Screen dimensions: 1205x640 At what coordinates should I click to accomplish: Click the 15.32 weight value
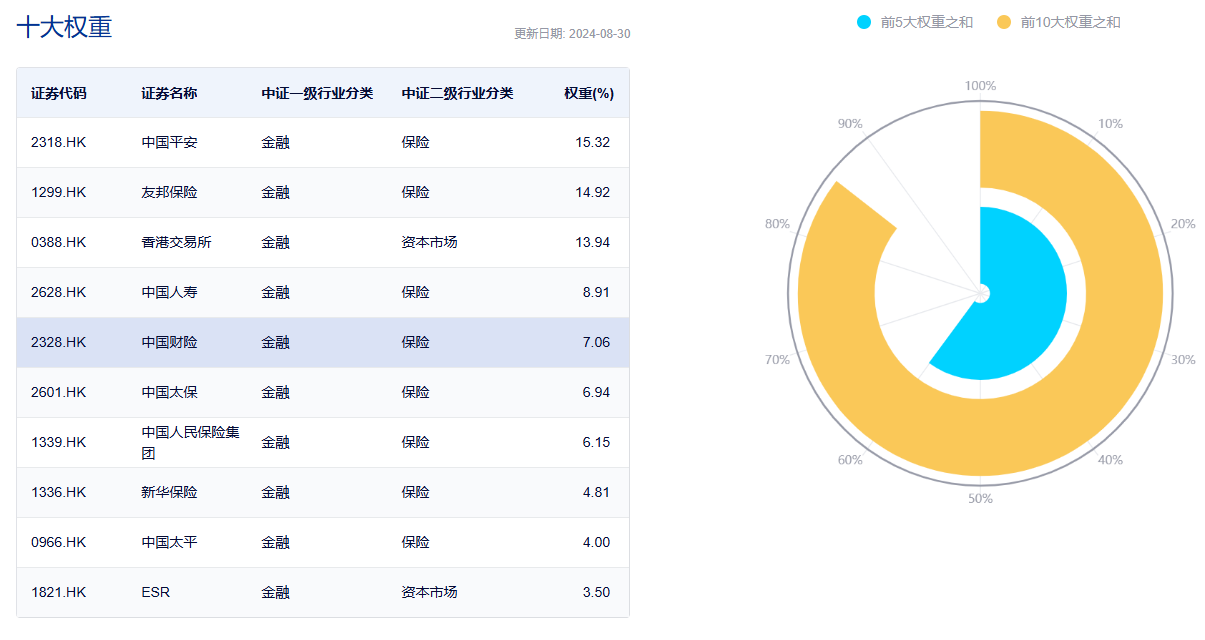tap(592, 142)
